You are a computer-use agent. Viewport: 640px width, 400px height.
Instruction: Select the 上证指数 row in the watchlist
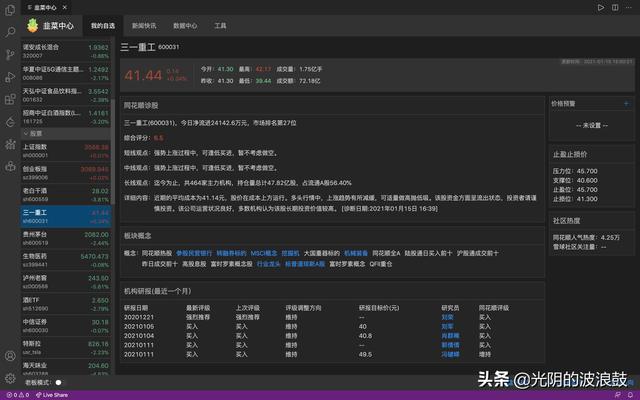[x=66, y=151]
